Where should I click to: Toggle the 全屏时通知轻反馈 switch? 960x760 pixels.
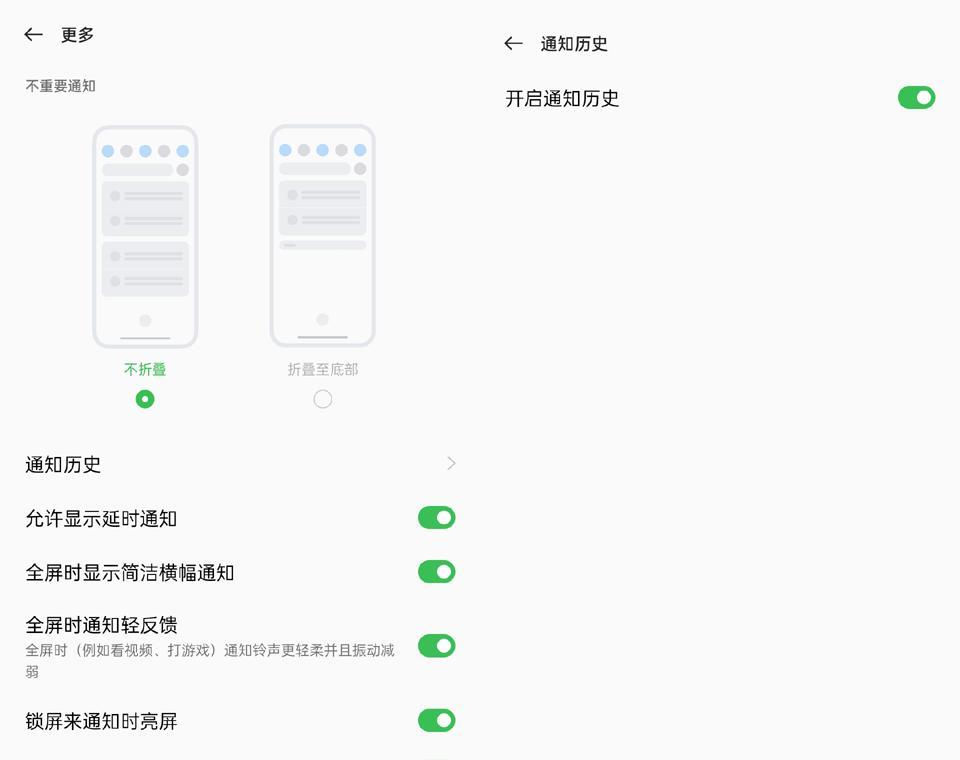pyautogui.click(x=437, y=645)
